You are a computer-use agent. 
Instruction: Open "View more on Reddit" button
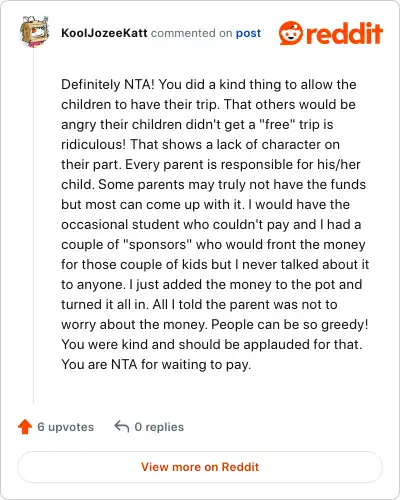point(200,467)
